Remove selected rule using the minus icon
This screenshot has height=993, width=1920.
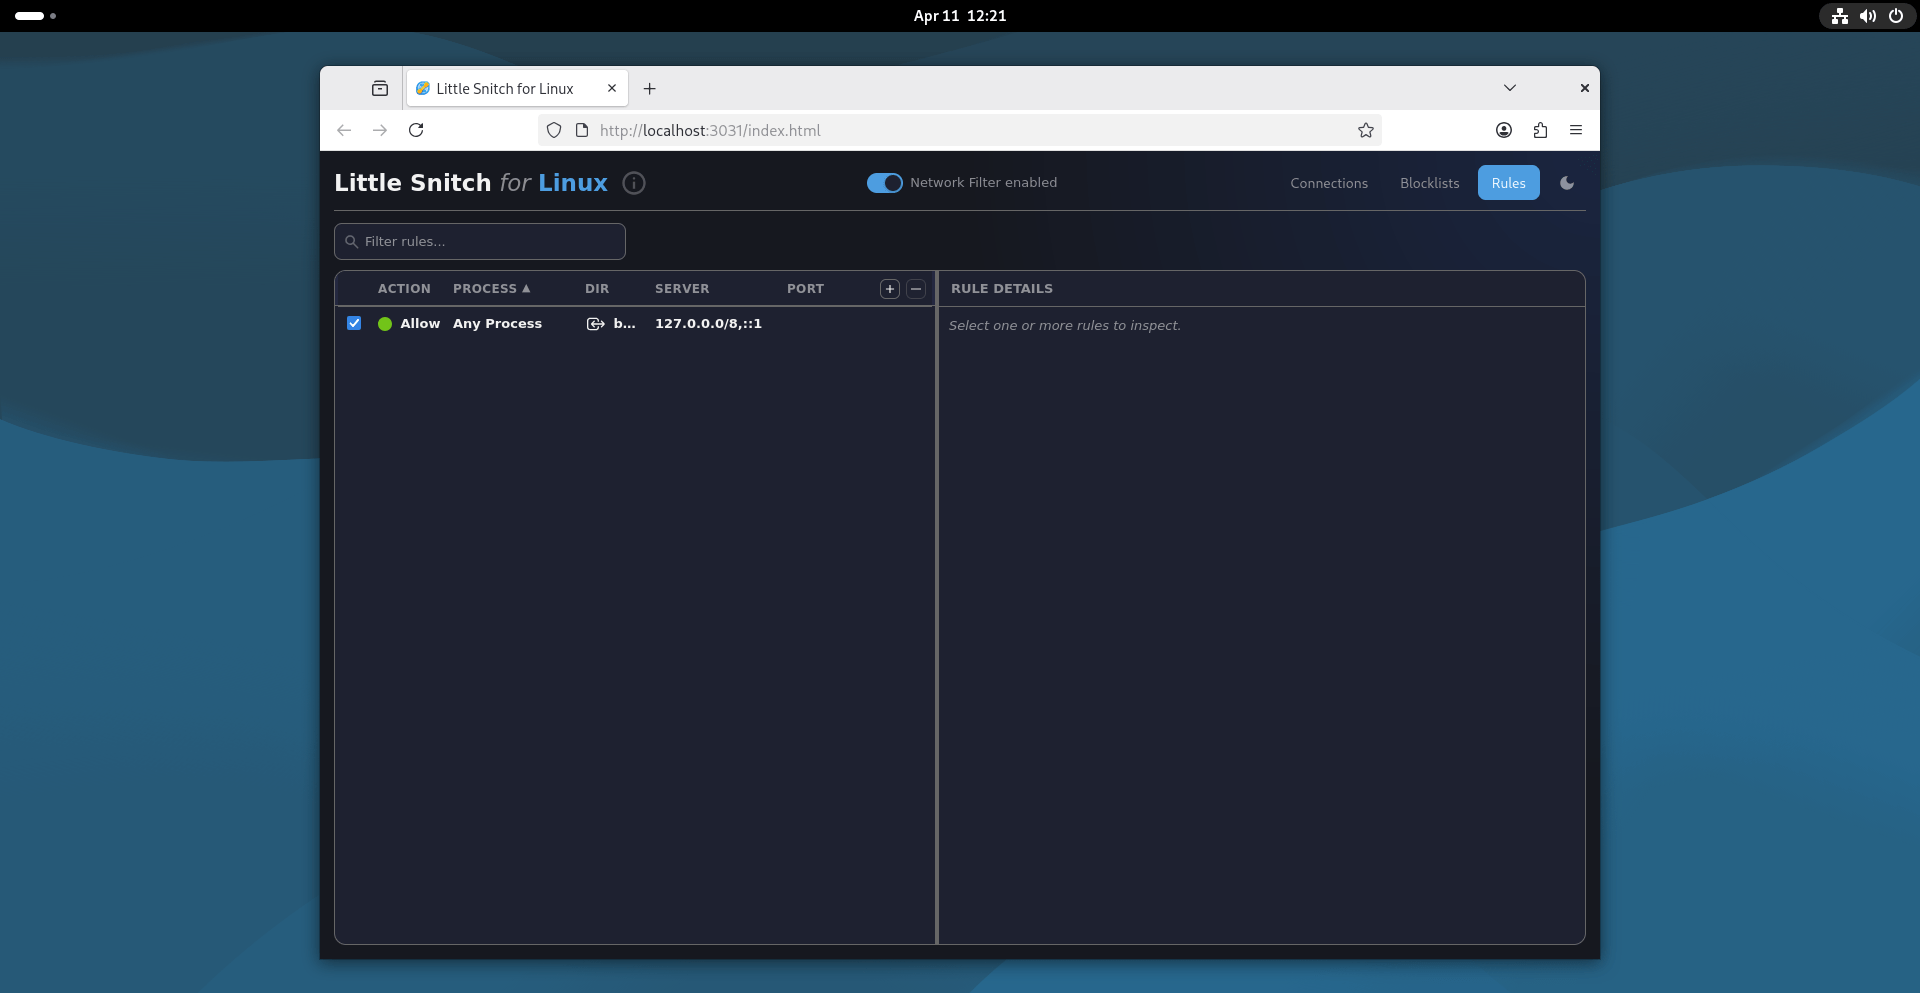(x=916, y=289)
